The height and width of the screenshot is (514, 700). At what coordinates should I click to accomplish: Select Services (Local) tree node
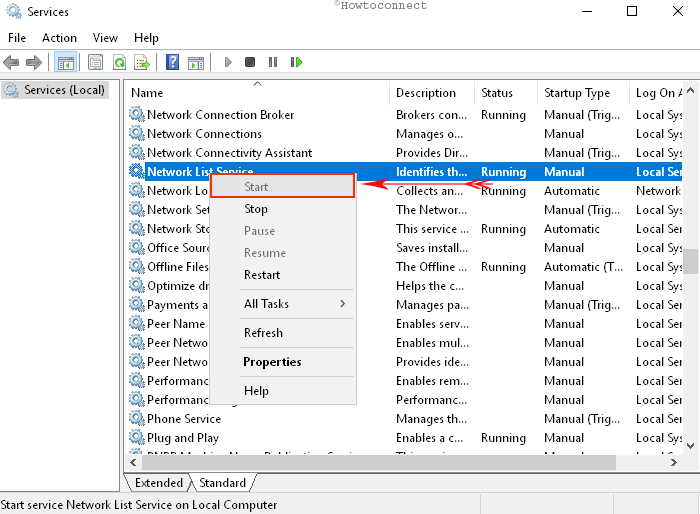pos(55,90)
